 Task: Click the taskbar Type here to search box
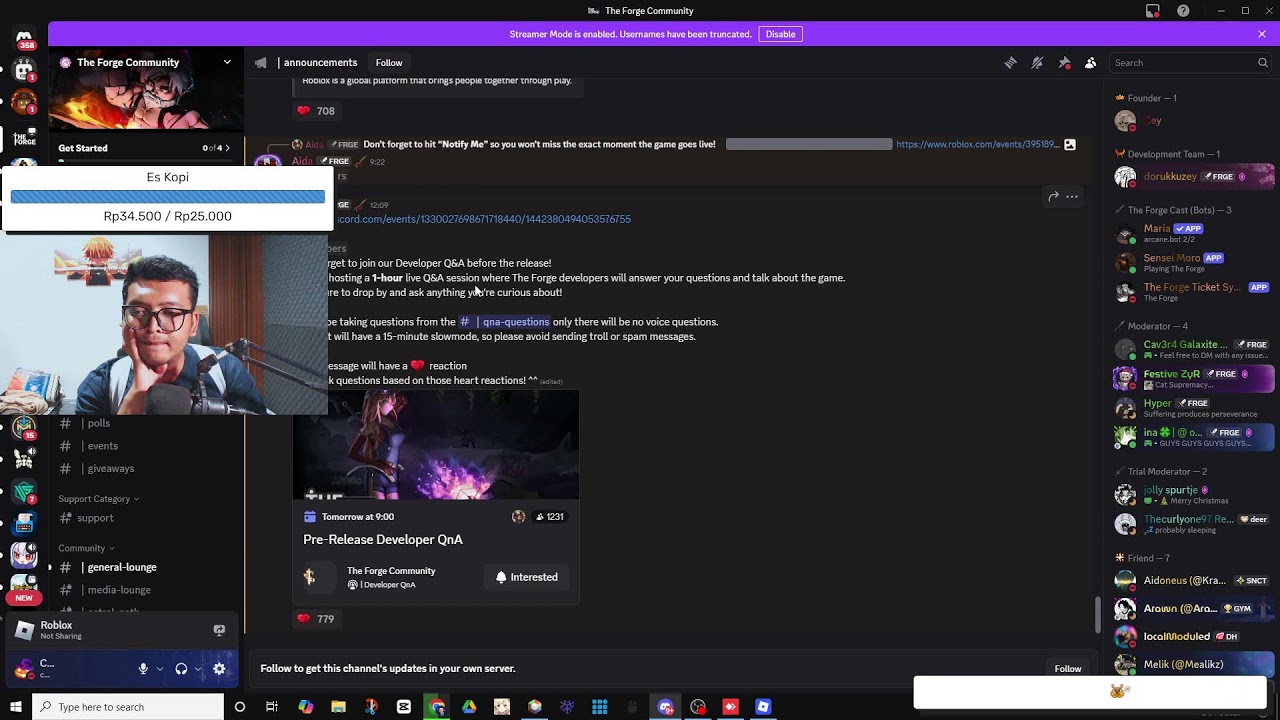[128, 707]
